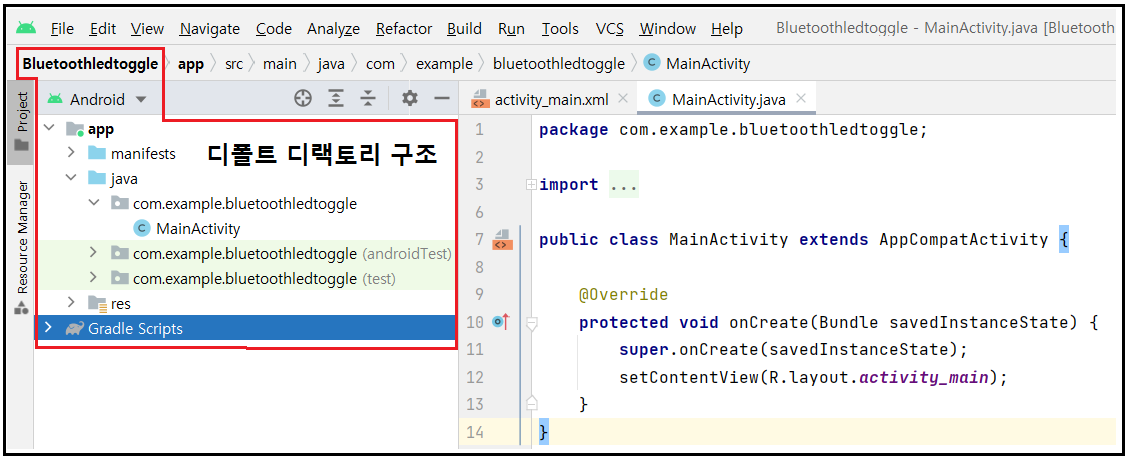Select the res folder
The image size is (1129, 461).
pyautogui.click(x=121, y=303)
